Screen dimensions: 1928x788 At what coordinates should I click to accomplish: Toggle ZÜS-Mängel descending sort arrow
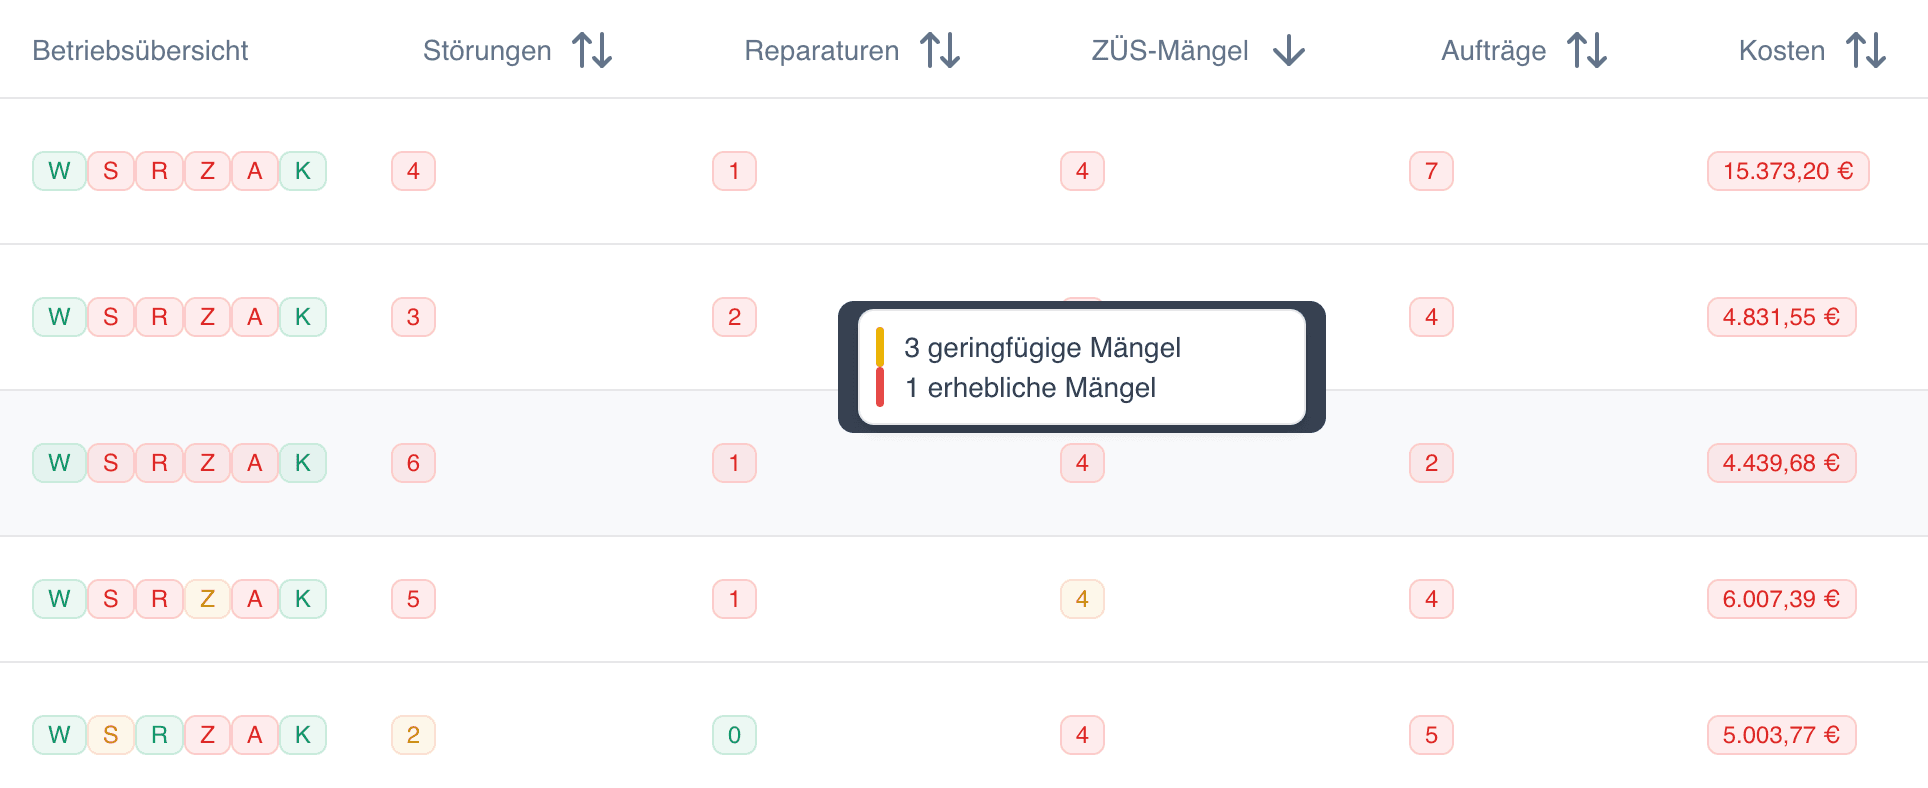(1289, 50)
